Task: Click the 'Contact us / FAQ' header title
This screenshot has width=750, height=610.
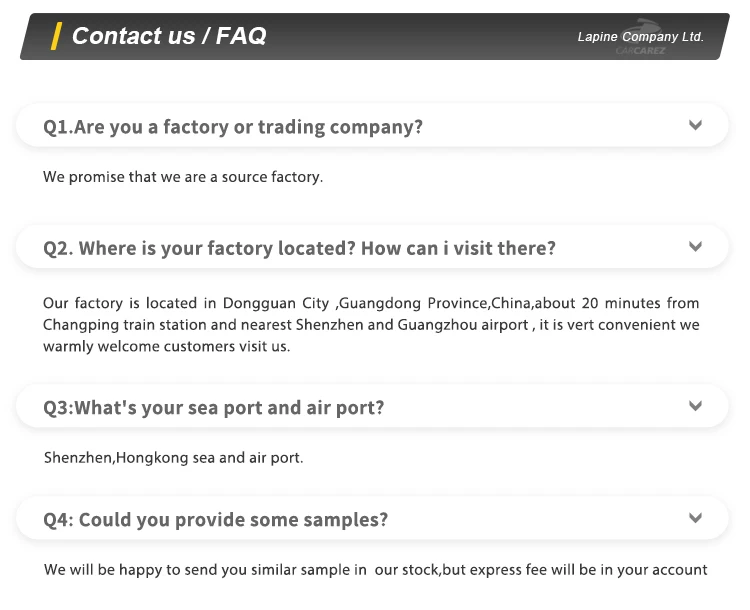Action: tap(169, 36)
